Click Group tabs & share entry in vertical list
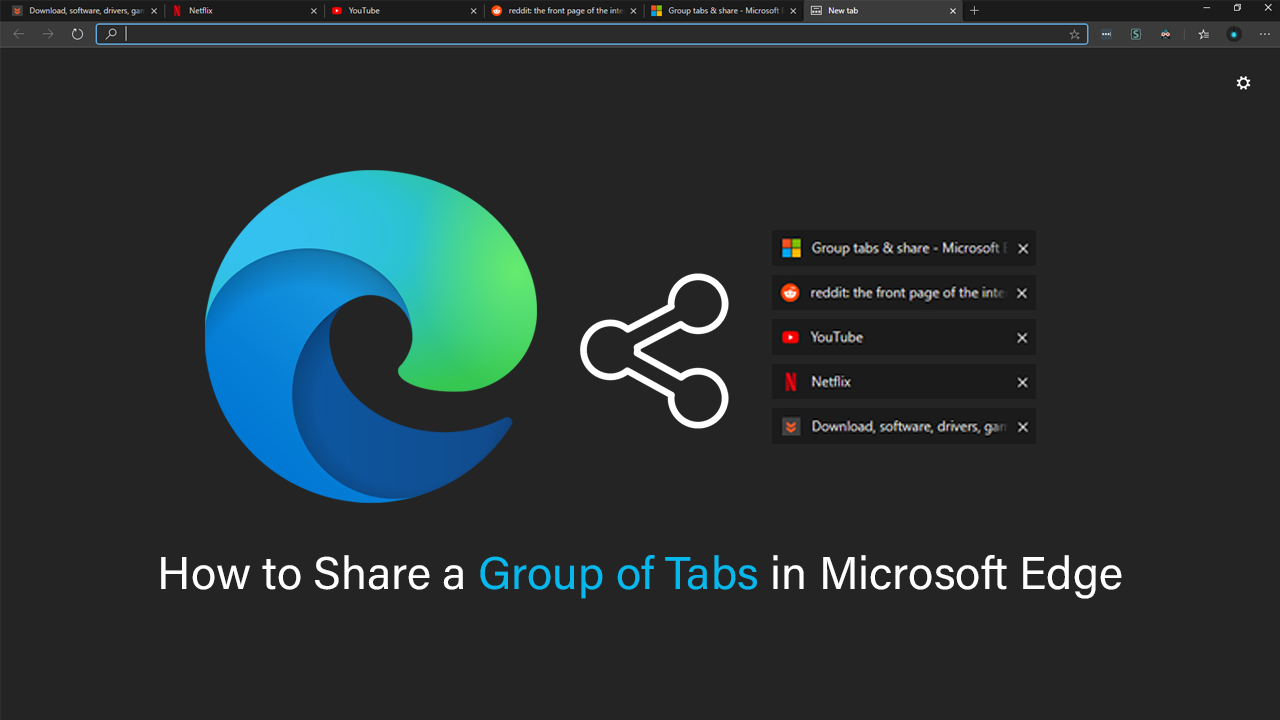This screenshot has height=720, width=1280. (904, 248)
